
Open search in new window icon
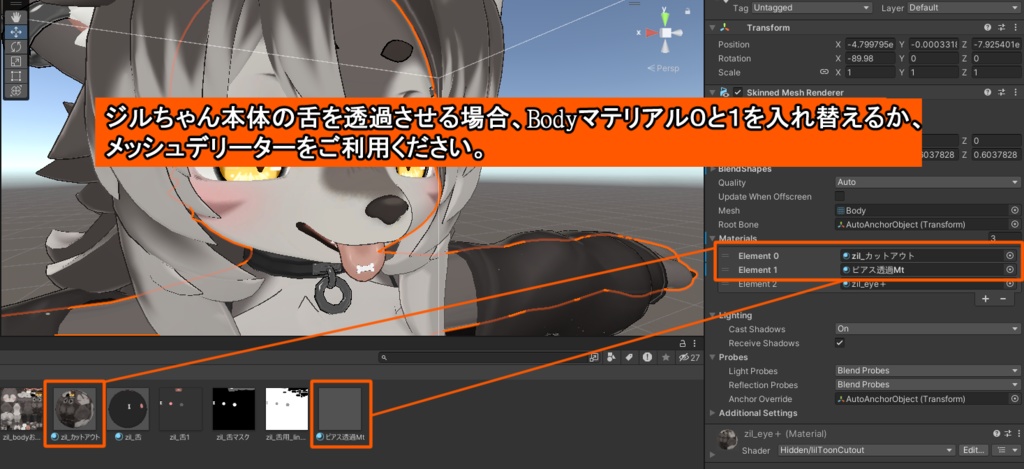click(594, 357)
